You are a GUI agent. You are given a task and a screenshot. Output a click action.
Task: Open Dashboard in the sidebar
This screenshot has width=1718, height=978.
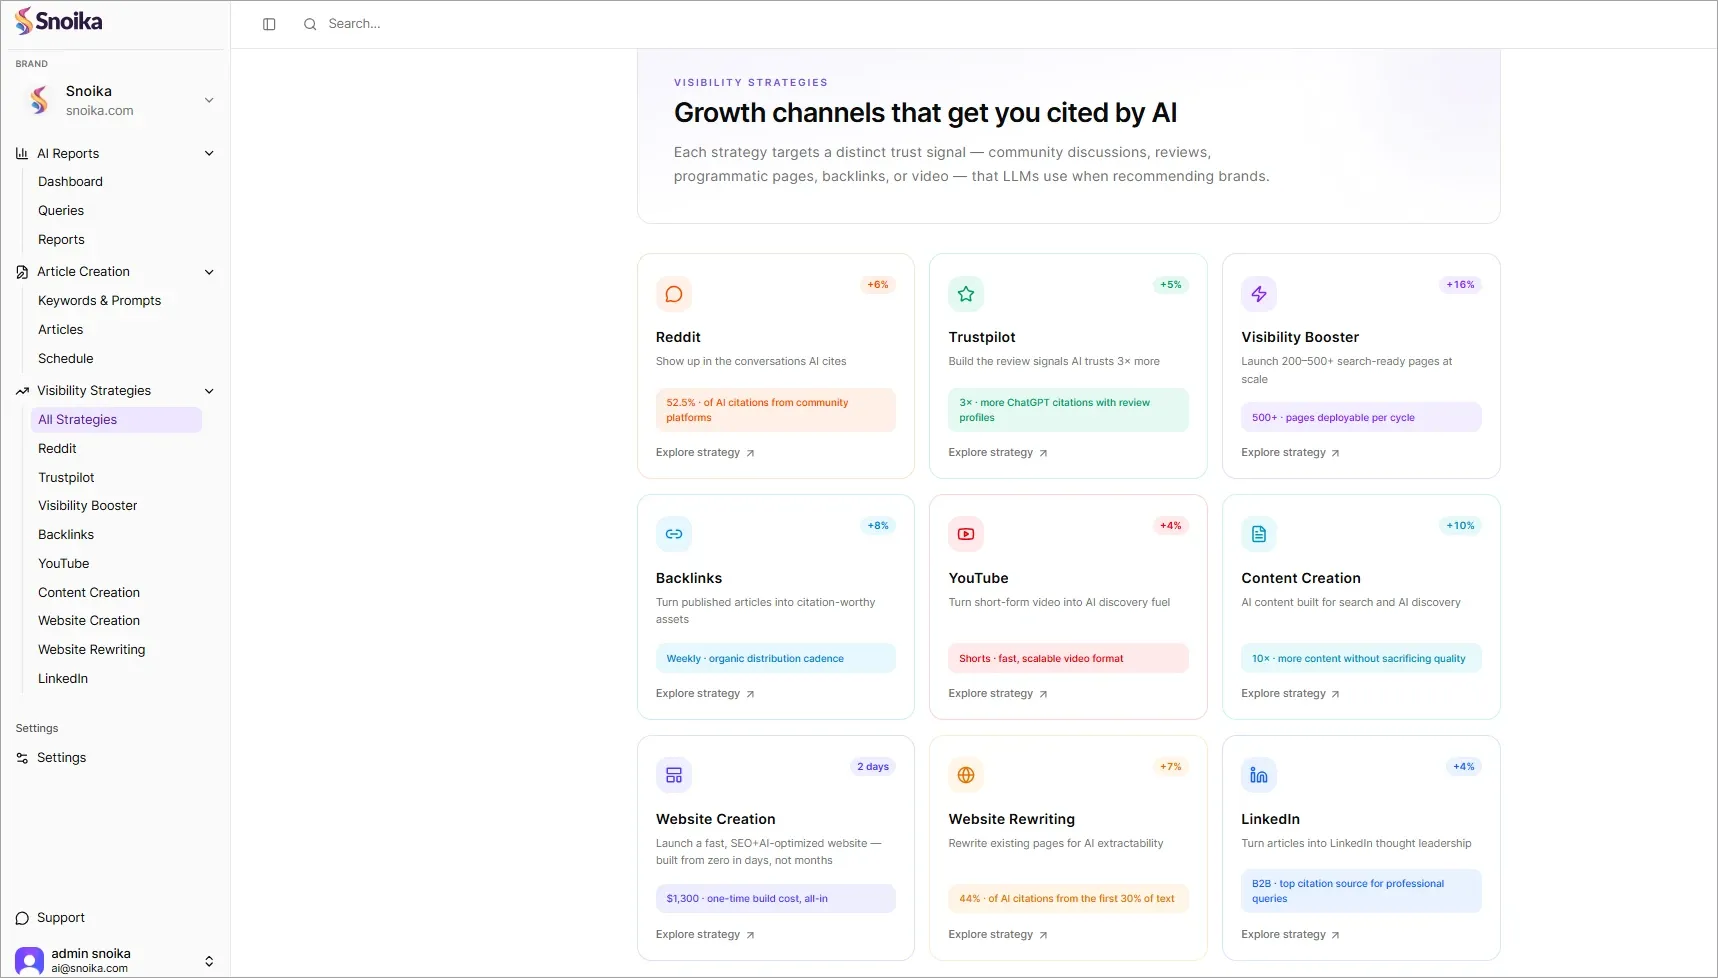70,182
